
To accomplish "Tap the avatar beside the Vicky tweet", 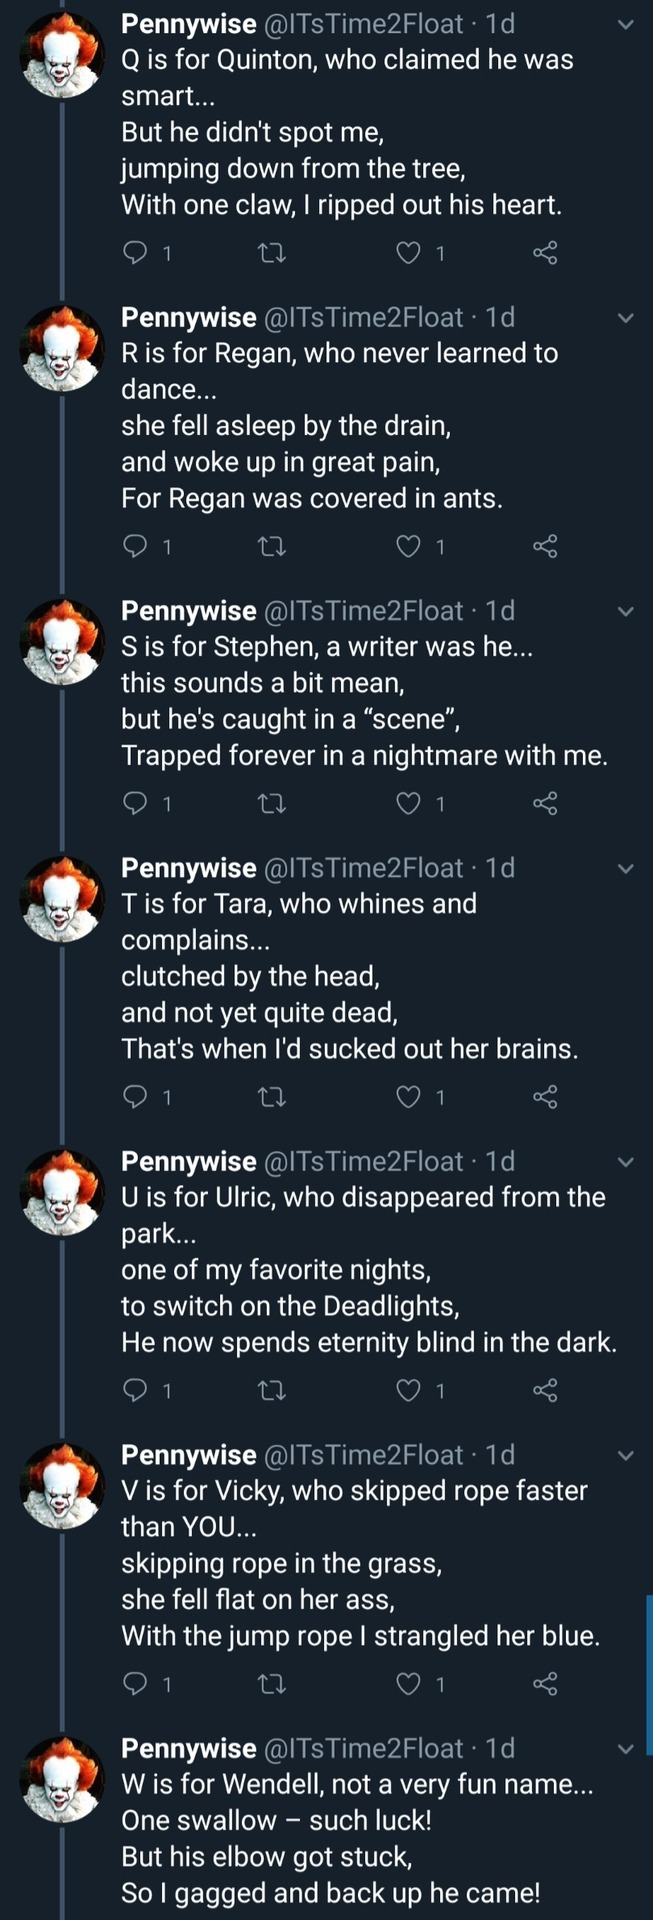I will pyautogui.click(x=62, y=1485).
